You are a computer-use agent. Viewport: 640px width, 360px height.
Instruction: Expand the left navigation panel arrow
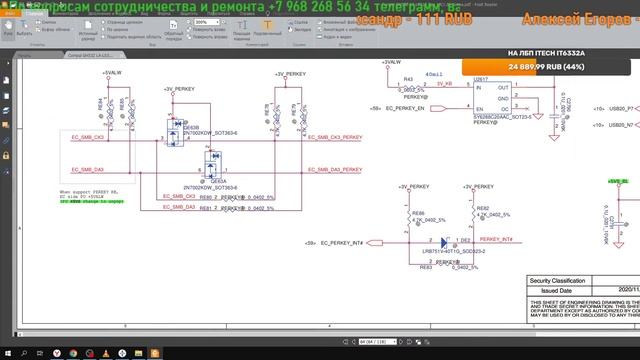(x=7, y=63)
